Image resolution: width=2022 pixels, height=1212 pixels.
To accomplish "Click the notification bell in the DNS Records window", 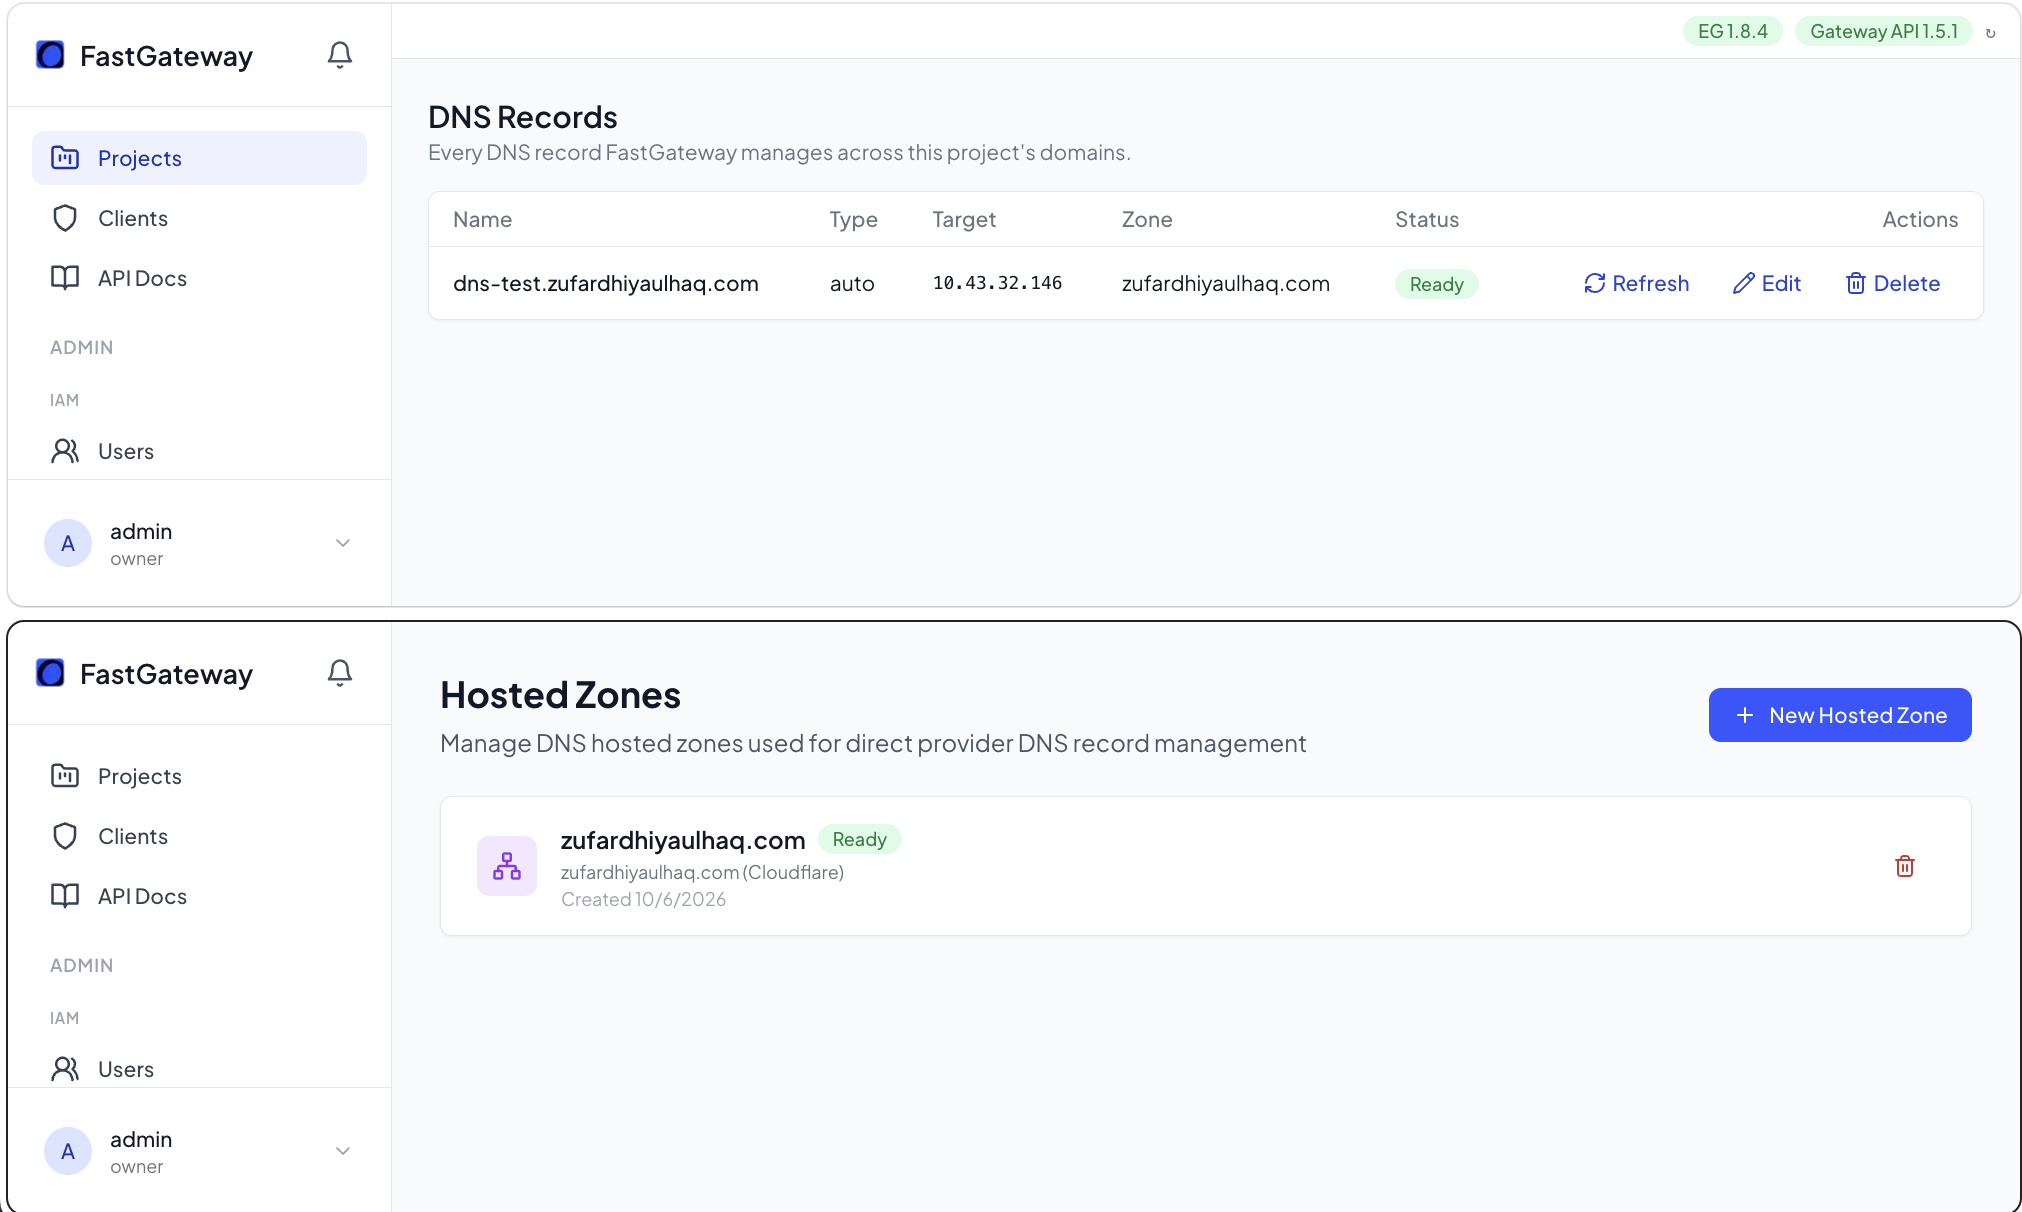I will tap(340, 55).
